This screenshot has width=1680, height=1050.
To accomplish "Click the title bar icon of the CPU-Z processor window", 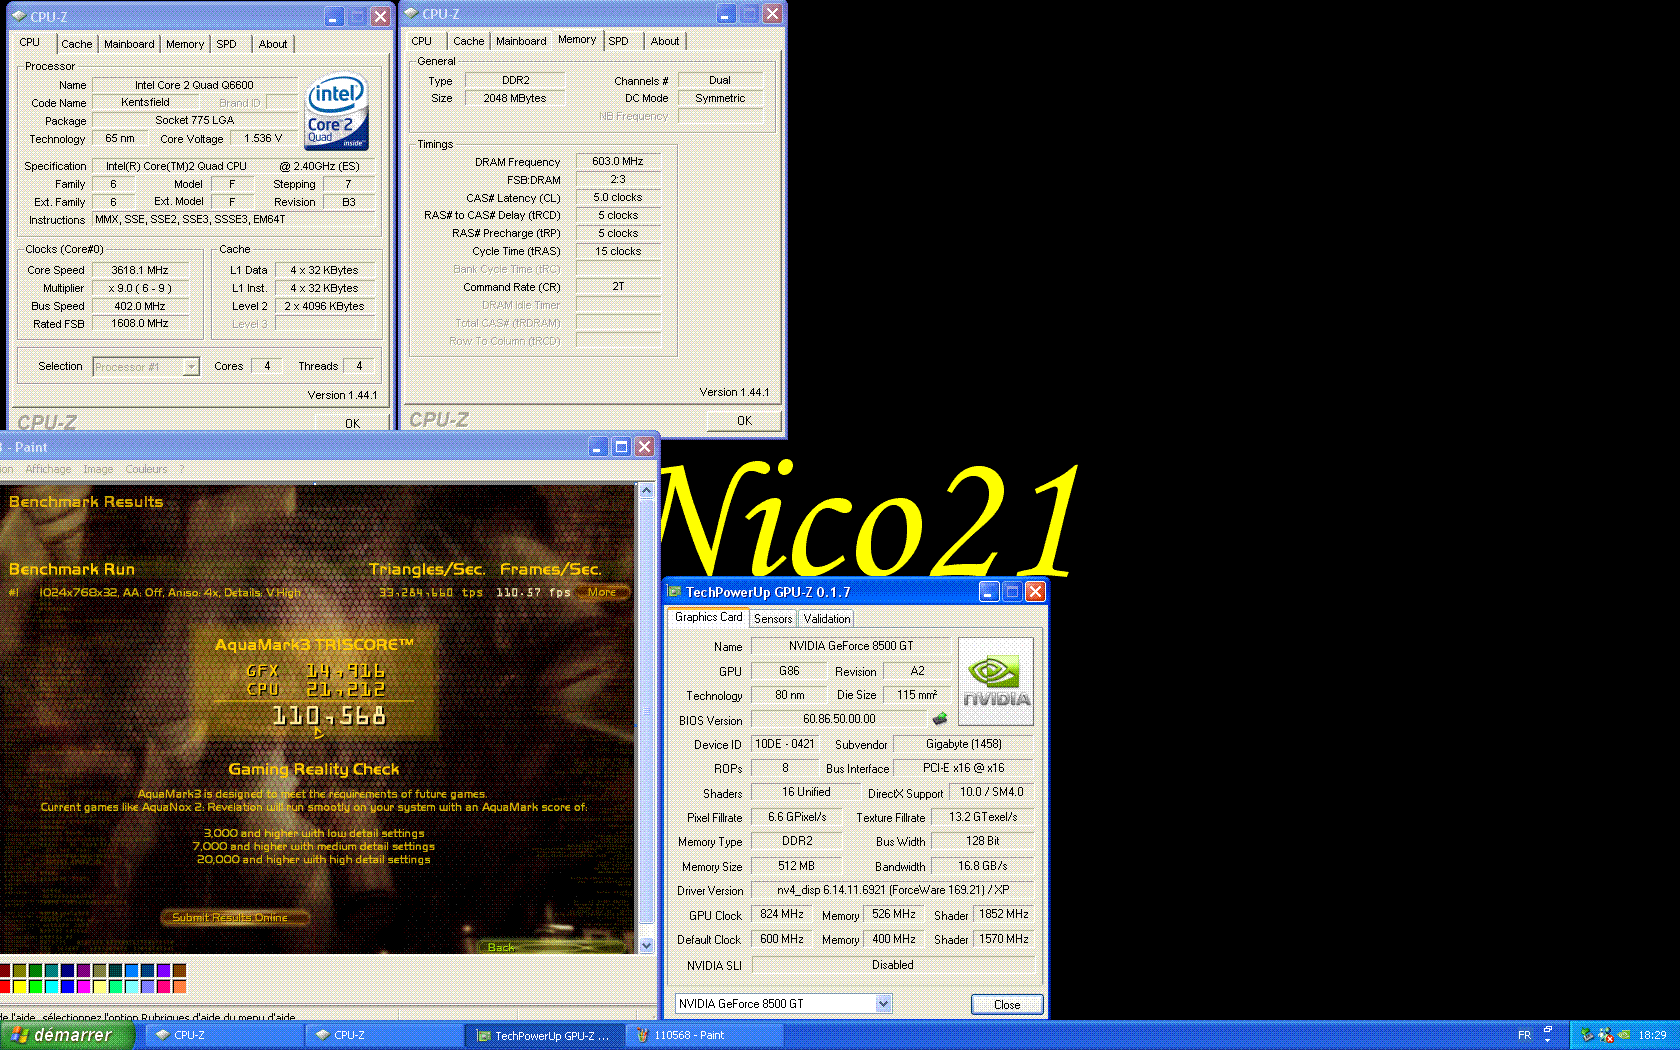I will tap(19, 16).
